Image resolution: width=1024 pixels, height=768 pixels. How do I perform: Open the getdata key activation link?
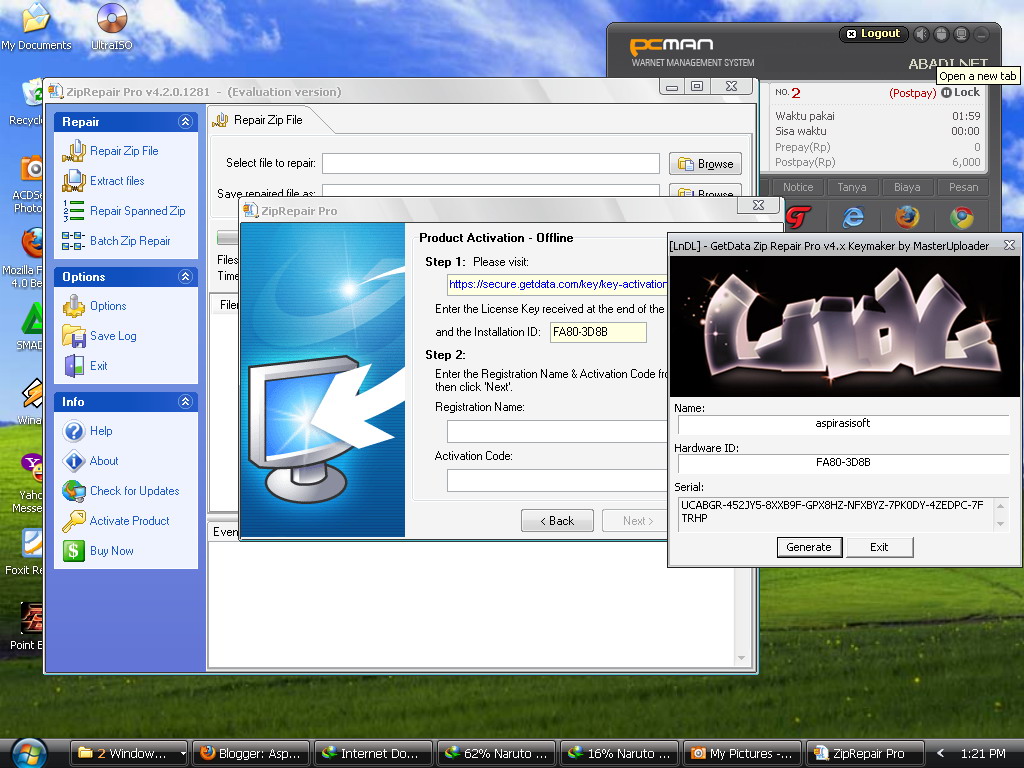click(558, 284)
